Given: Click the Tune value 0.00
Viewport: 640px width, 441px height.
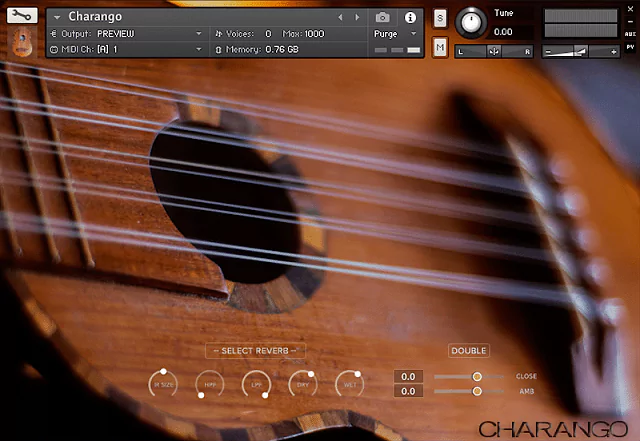Looking at the screenshot, I should (503, 32).
